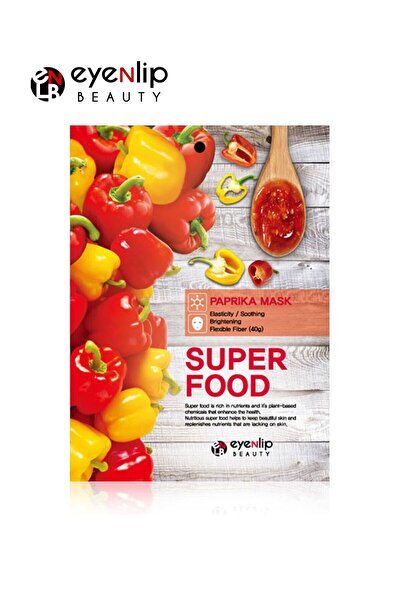The image size is (401, 601).
Task: Click the BEAUTY text under the header logo
Action: (x=119, y=97)
